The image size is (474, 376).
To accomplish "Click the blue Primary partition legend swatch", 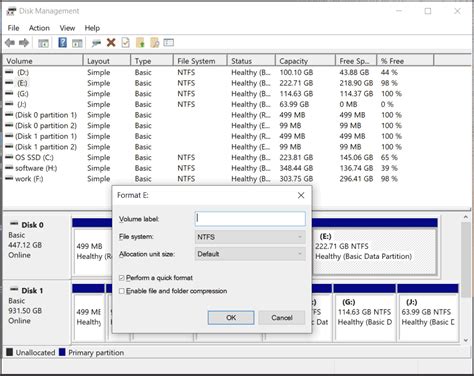I will click(62, 352).
